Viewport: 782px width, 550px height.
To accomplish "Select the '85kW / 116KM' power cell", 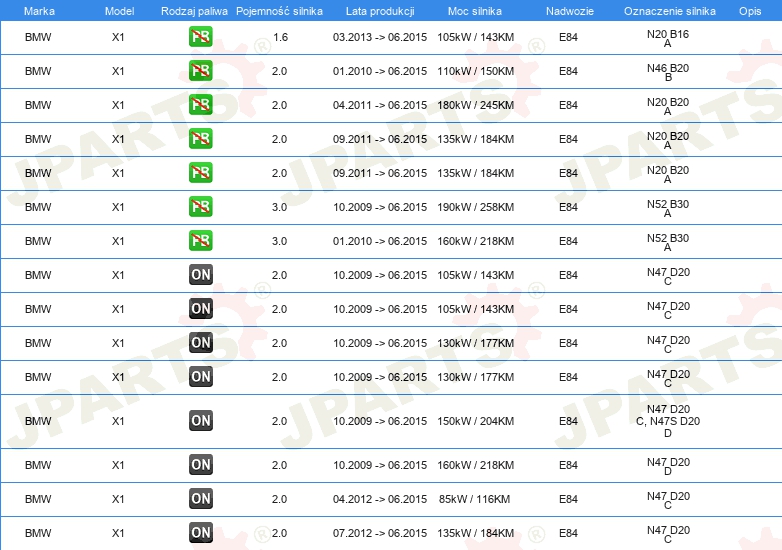I will pos(474,499).
